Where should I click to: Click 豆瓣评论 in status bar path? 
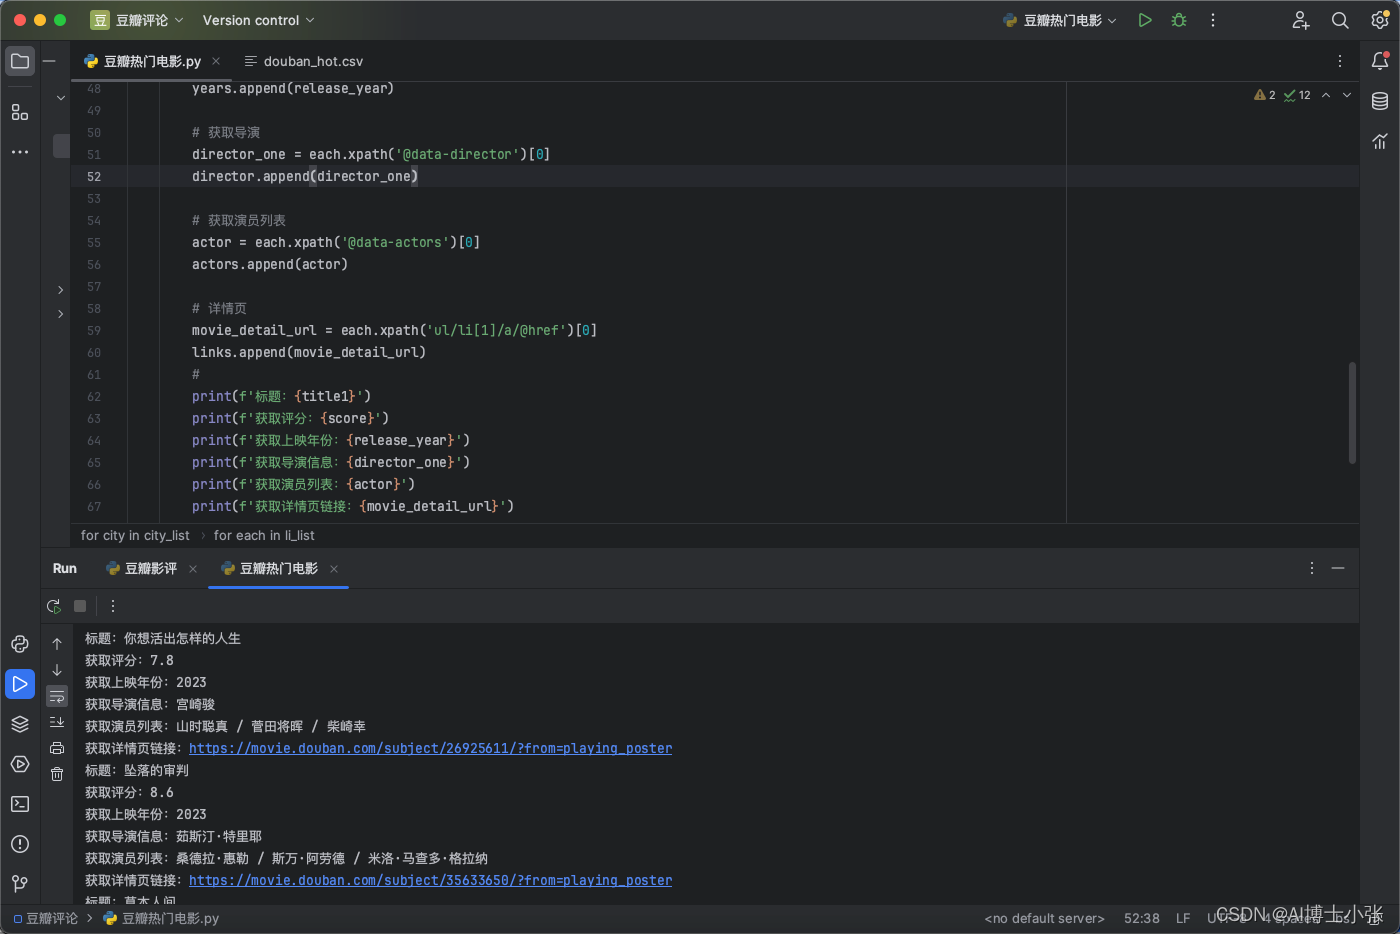46,918
